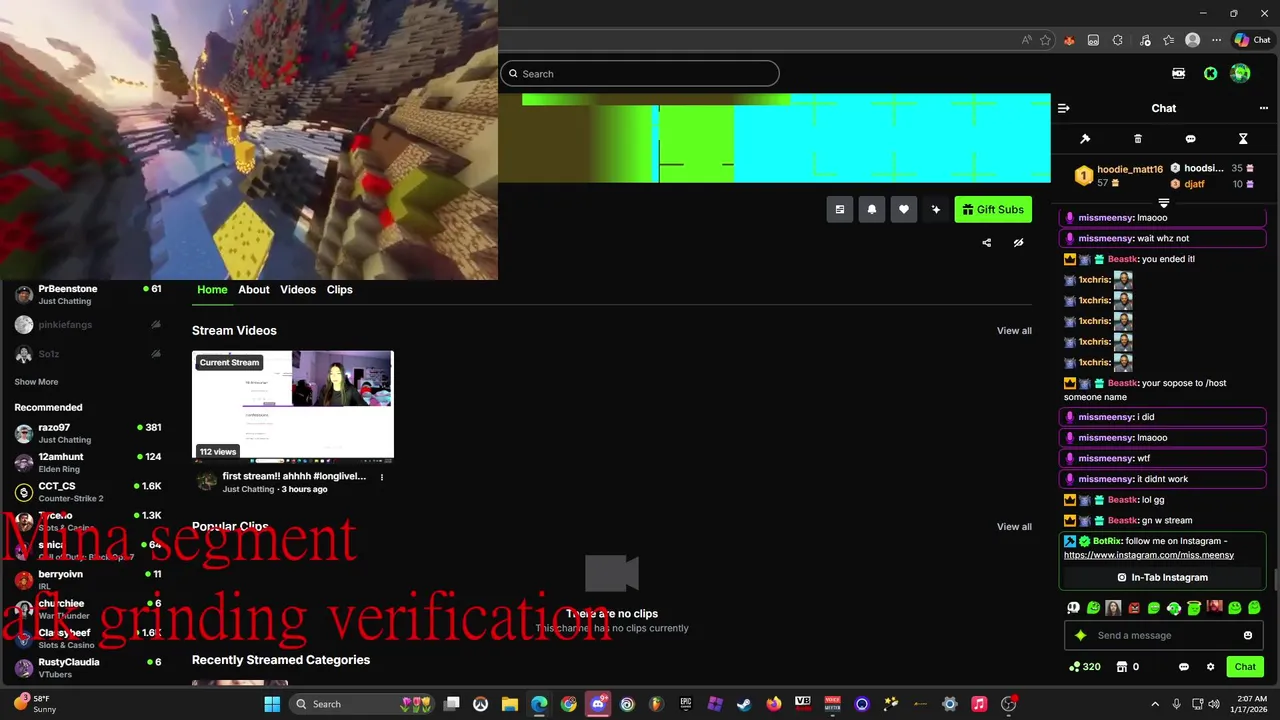Bookmark the page with the browser star icon

point(1045,40)
